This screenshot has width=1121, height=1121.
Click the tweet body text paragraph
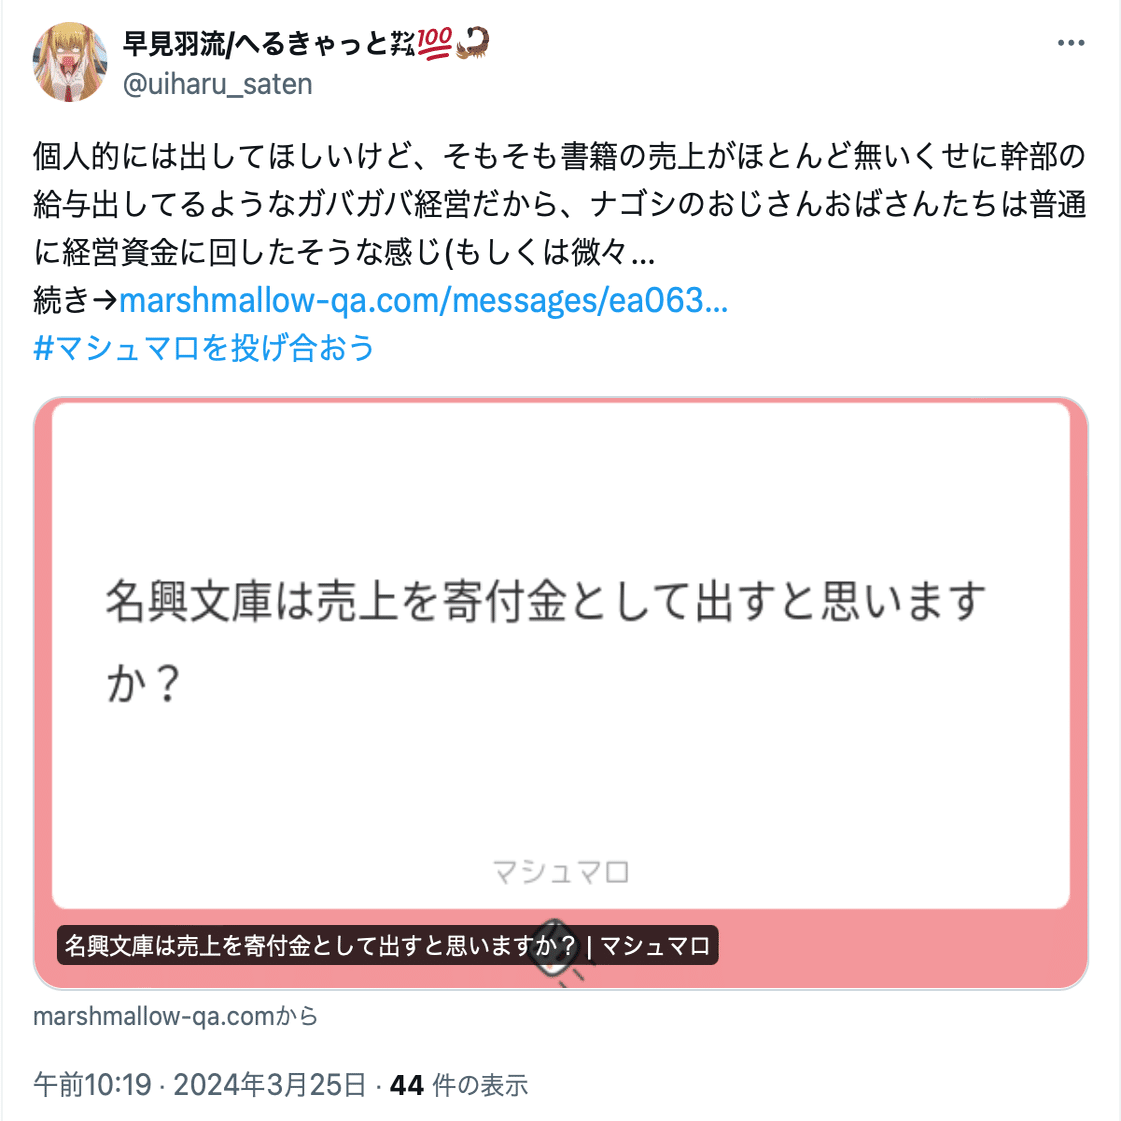pos(560,204)
